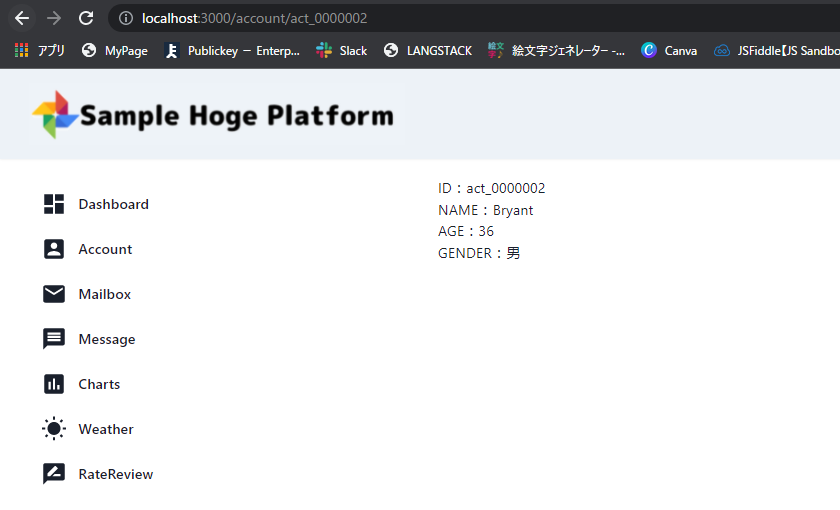
Task: Open the アプリ apps grid icon
Action: [x=21, y=50]
